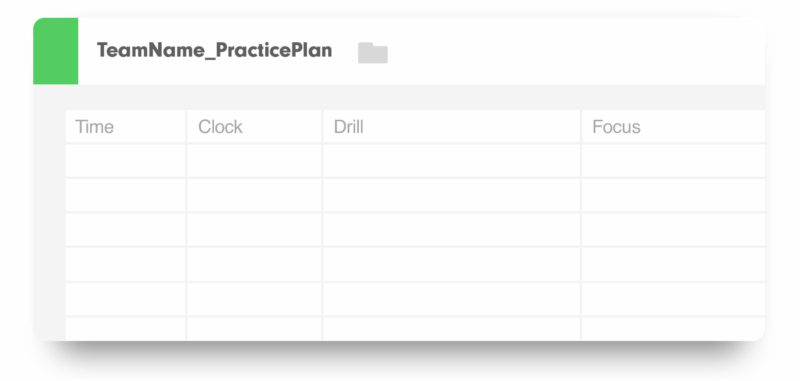Select the fourth-row cell under Drill
This screenshot has width=800, height=381.
tap(452, 265)
